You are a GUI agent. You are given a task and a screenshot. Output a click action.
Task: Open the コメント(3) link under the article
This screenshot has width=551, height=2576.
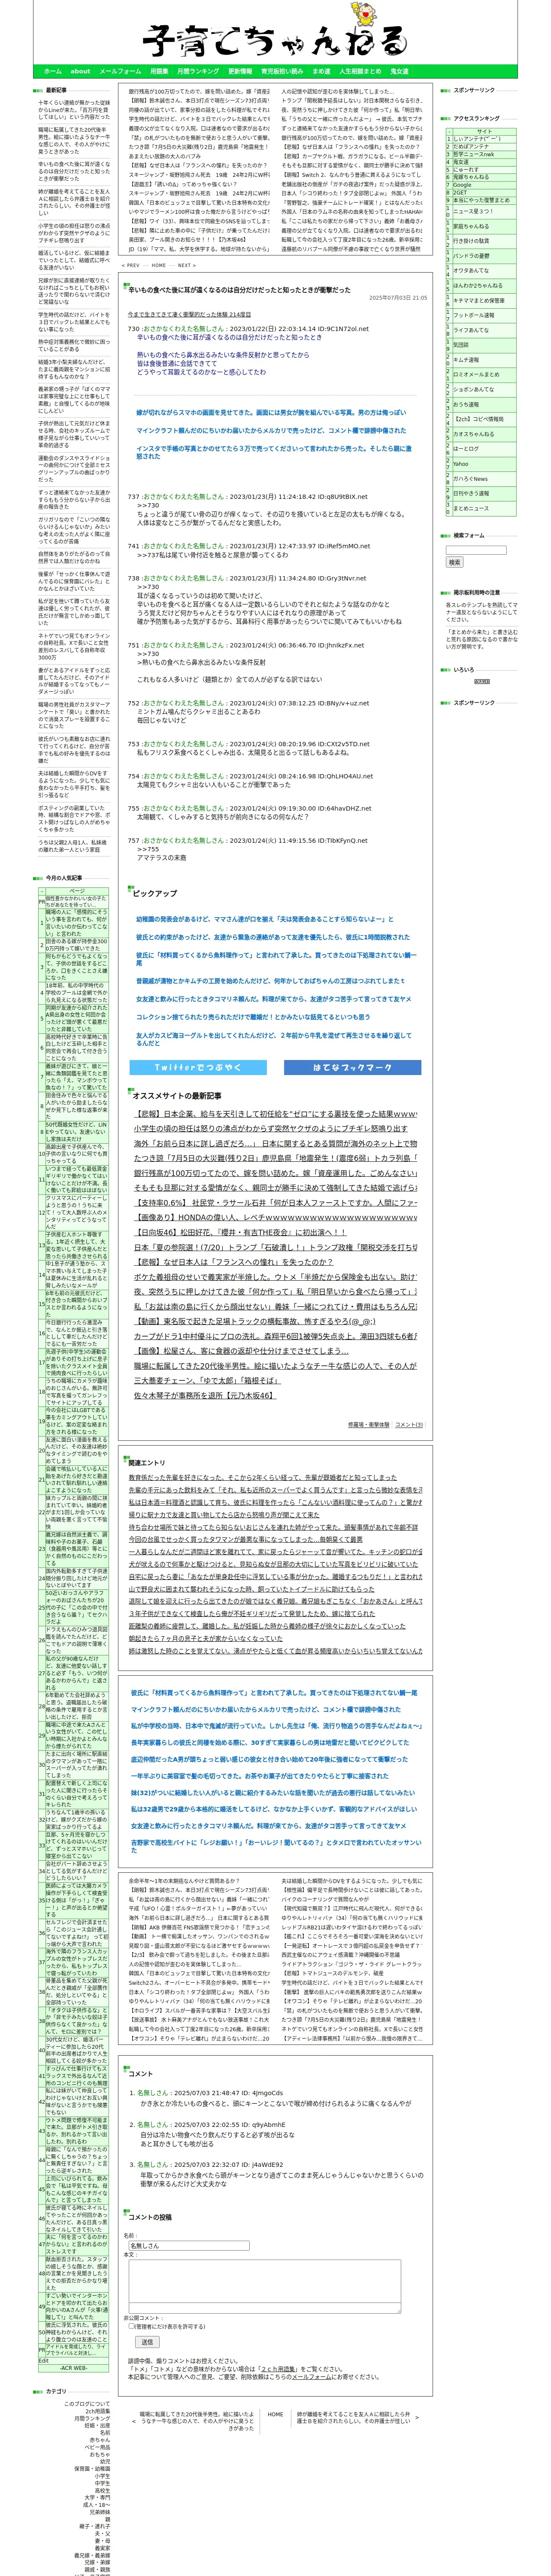[408, 1425]
